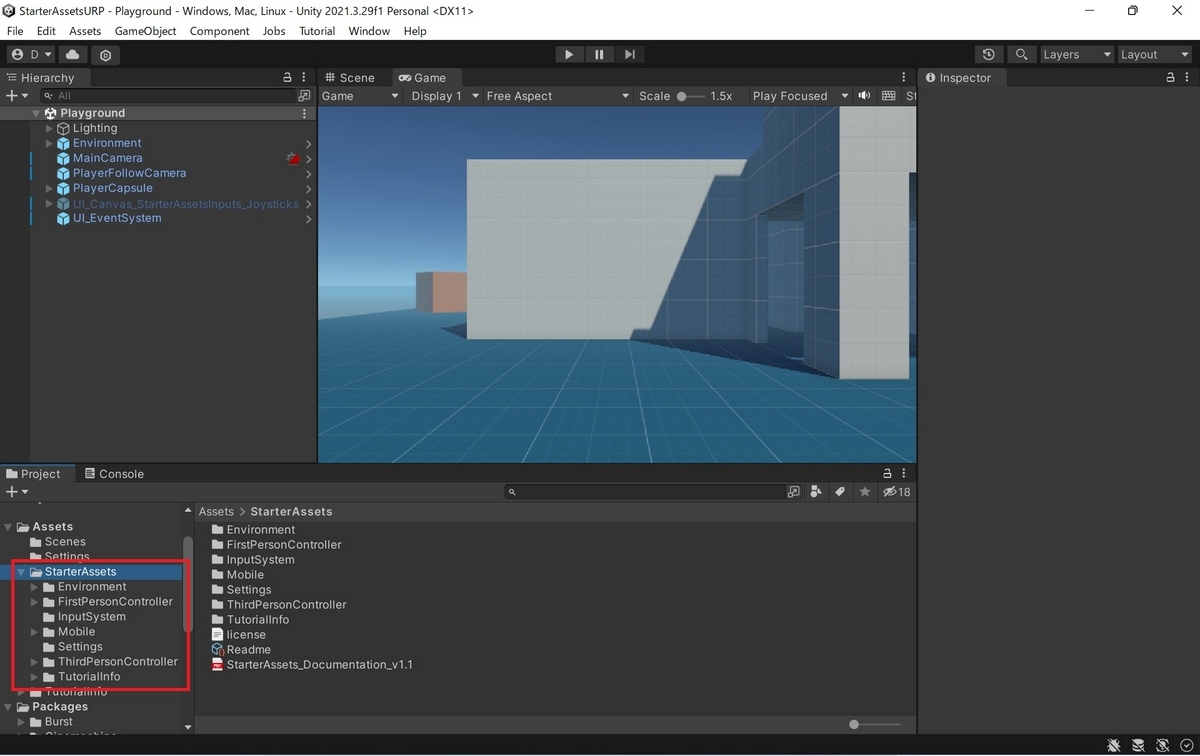The width and height of the screenshot is (1200, 756).
Task: Select the MainCamera cube icon
Action: 63,158
